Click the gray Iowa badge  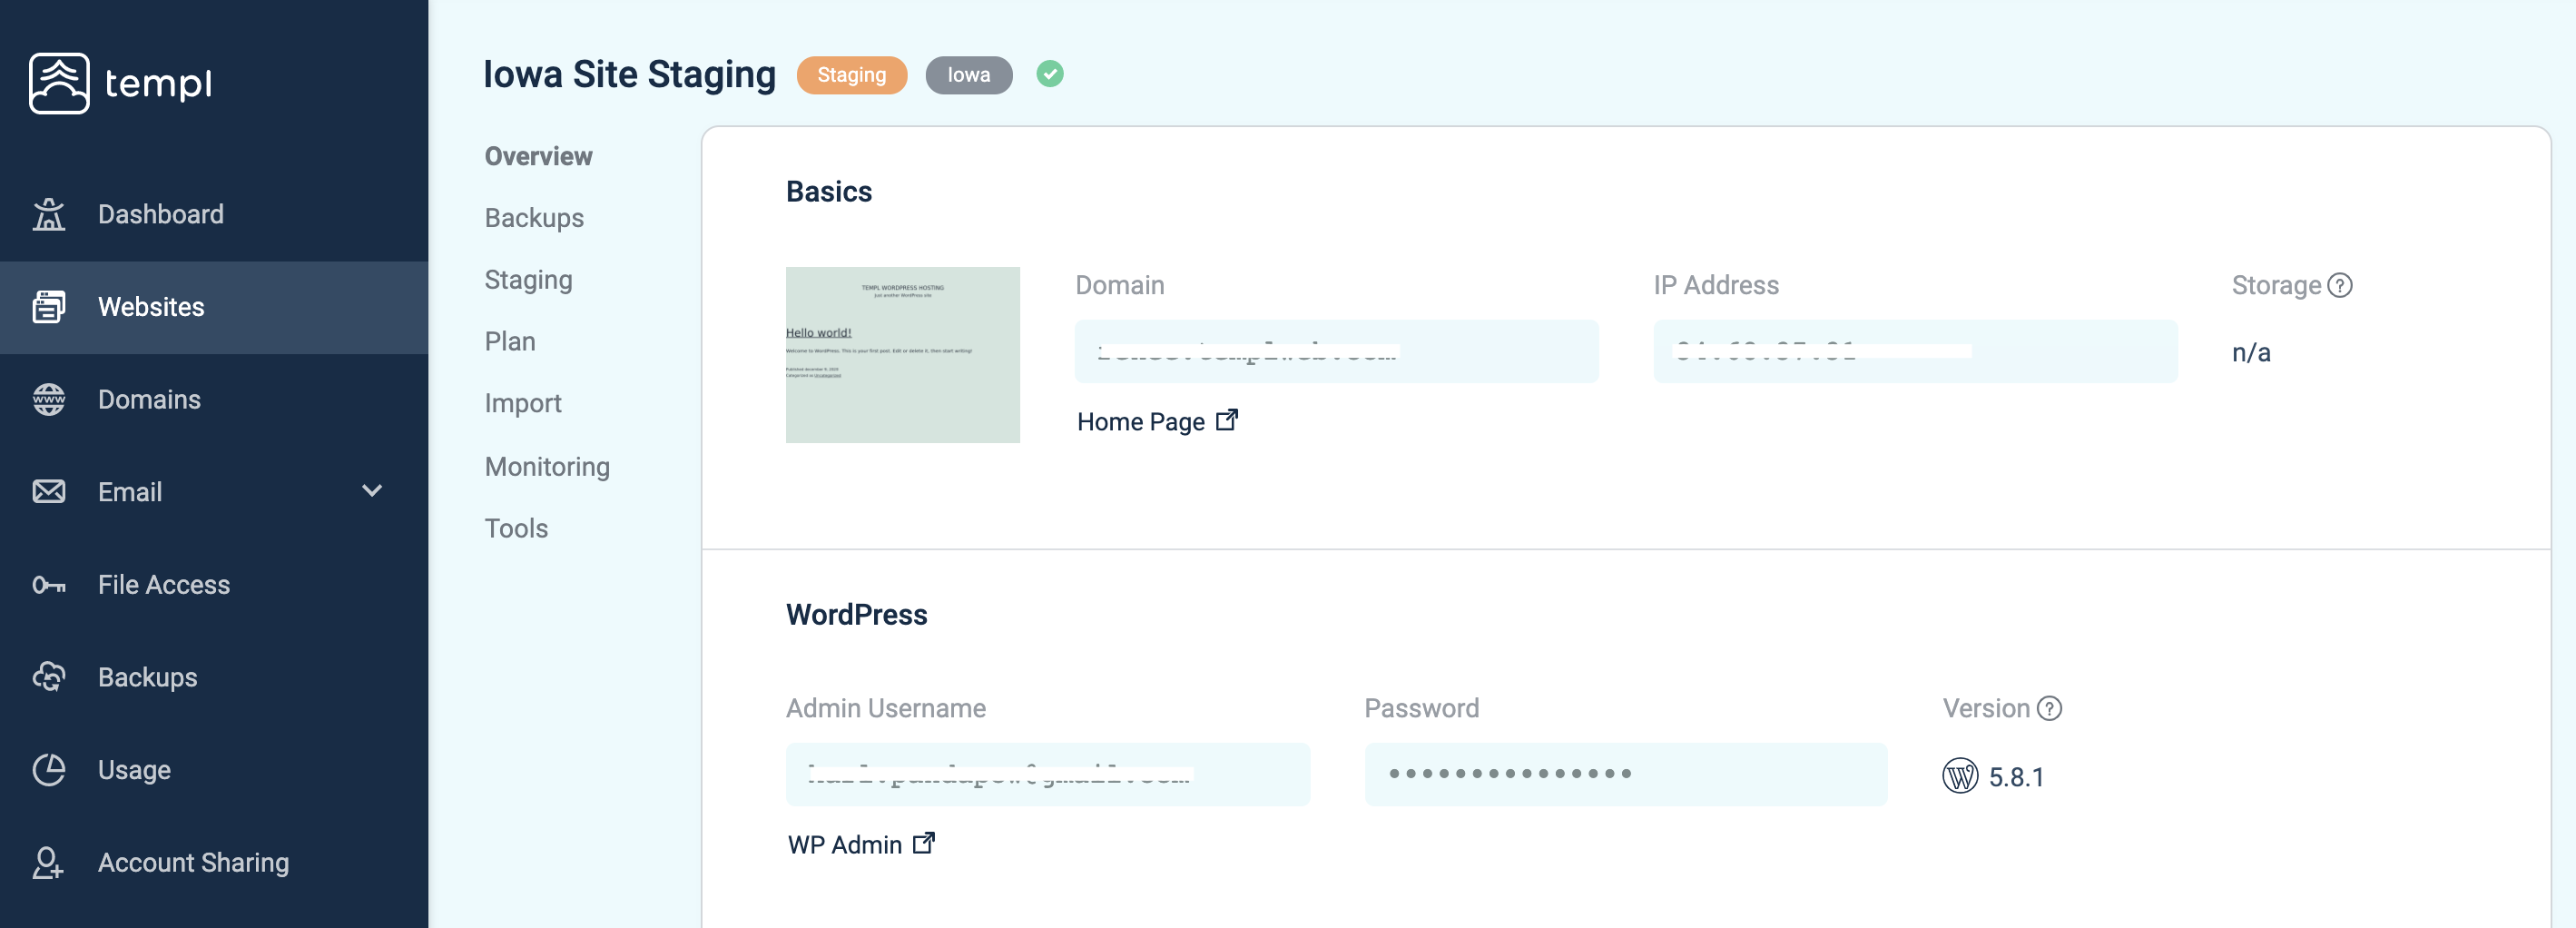click(x=969, y=75)
